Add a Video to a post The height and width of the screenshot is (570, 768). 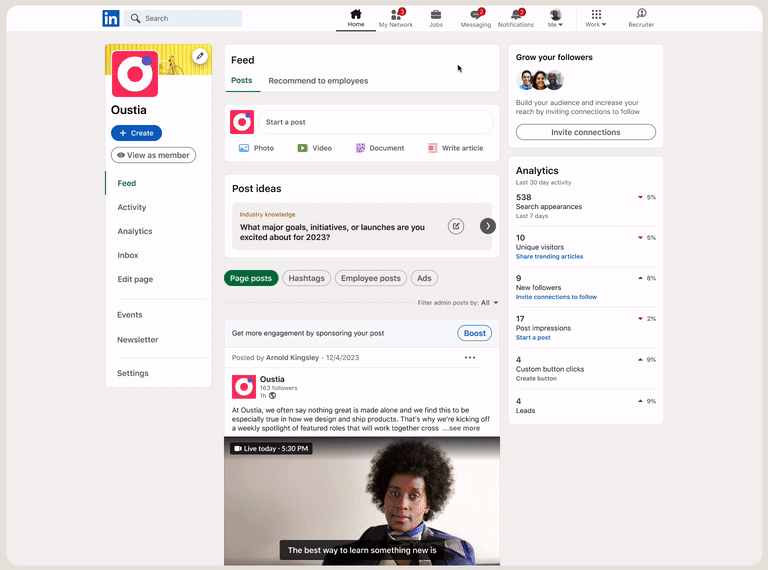[314, 148]
